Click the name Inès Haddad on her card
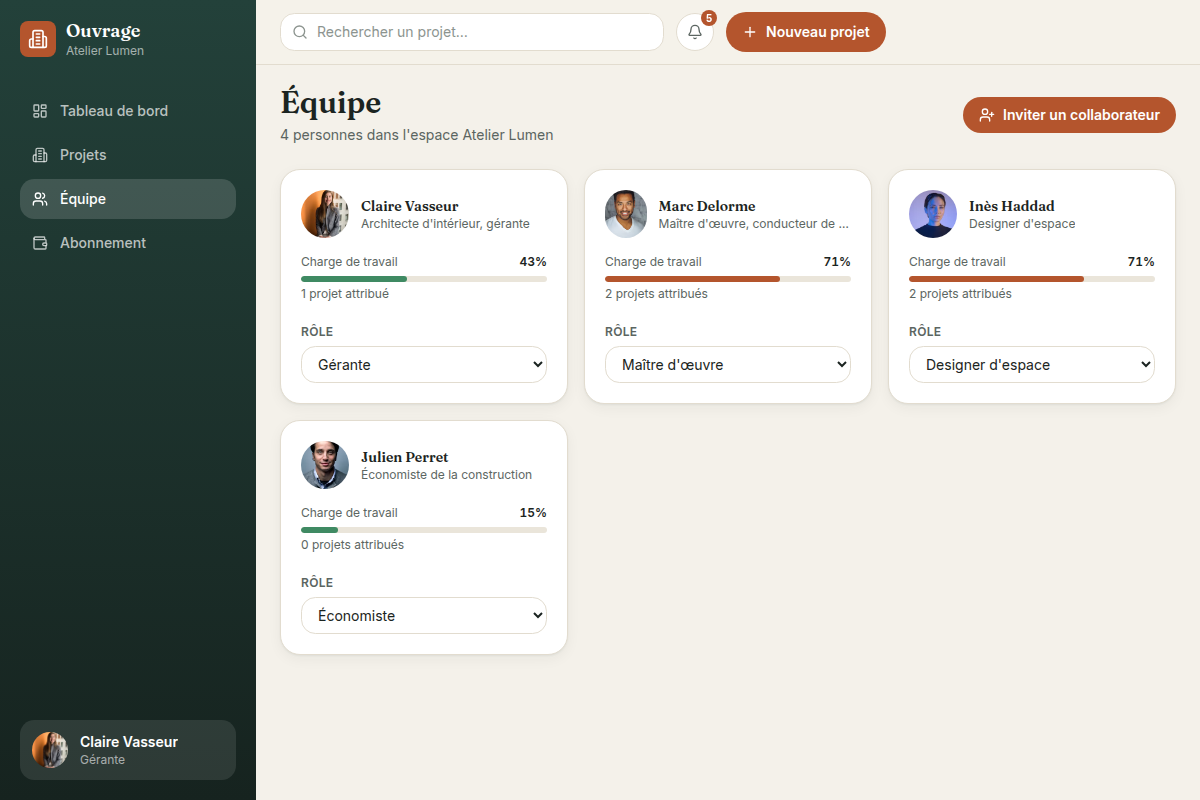Screen dimensions: 1200x800 (x=1012, y=206)
